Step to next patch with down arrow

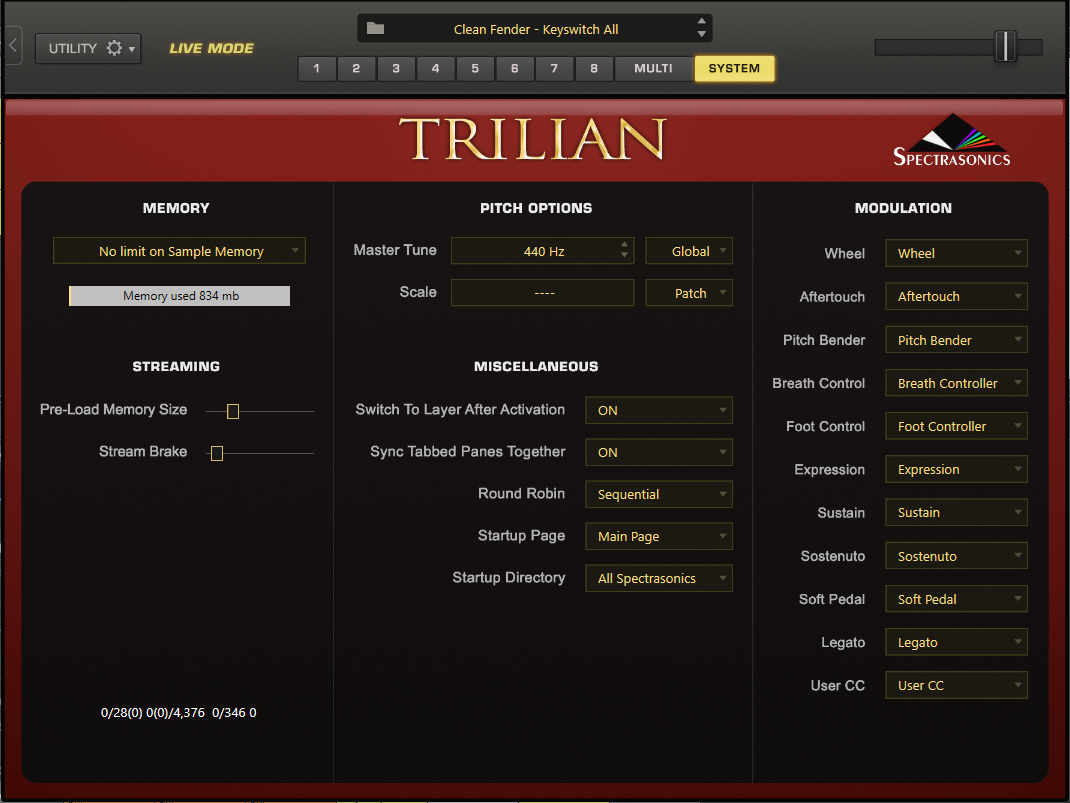(x=702, y=35)
